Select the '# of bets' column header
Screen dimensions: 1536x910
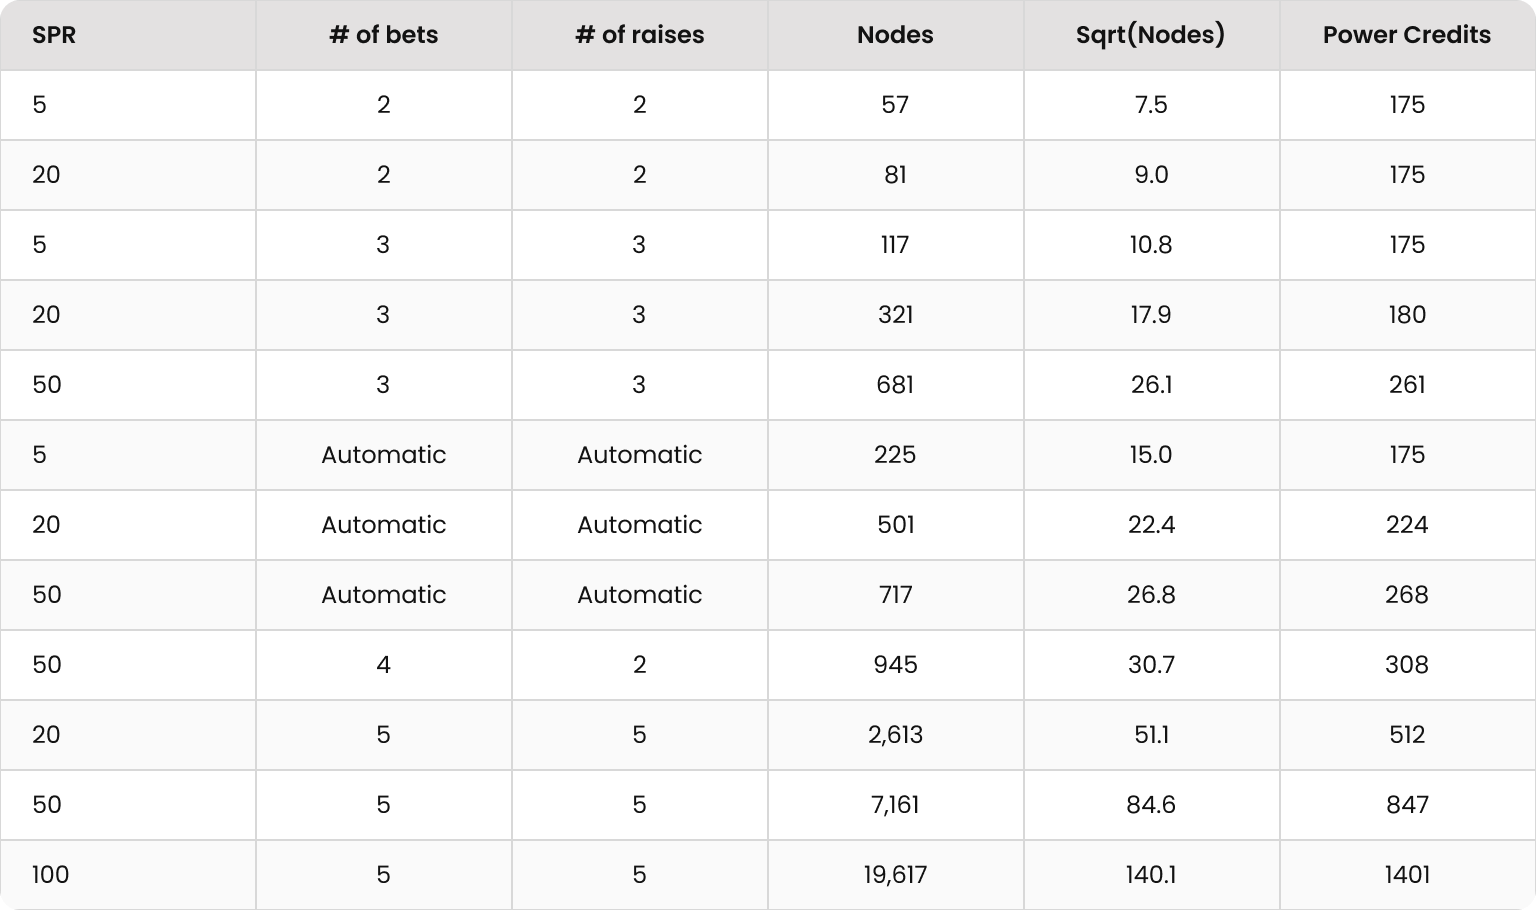click(384, 35)
